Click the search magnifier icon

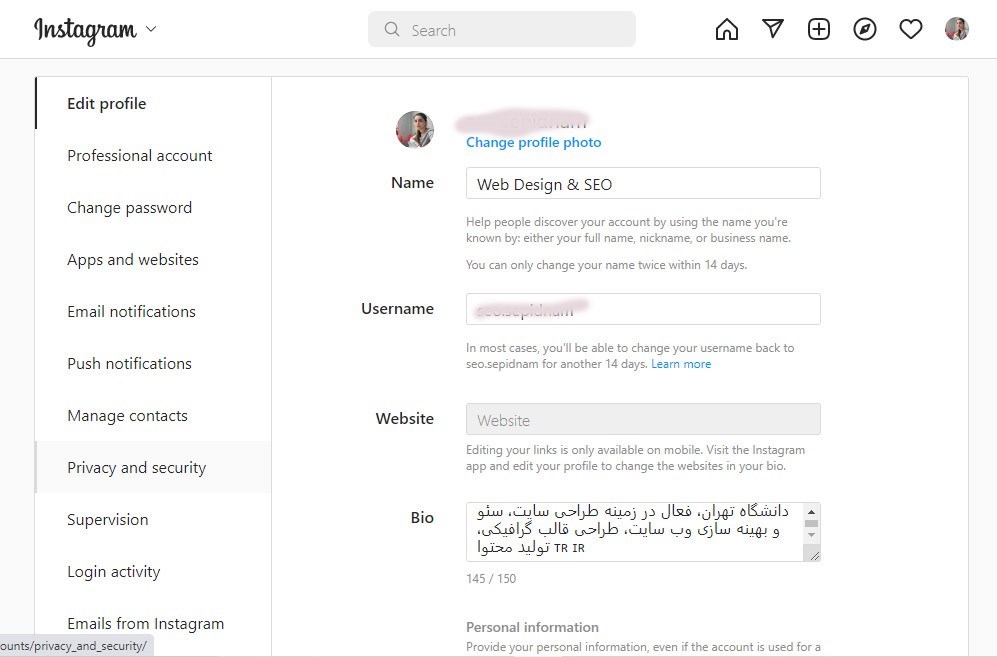[x=392, y=30]
